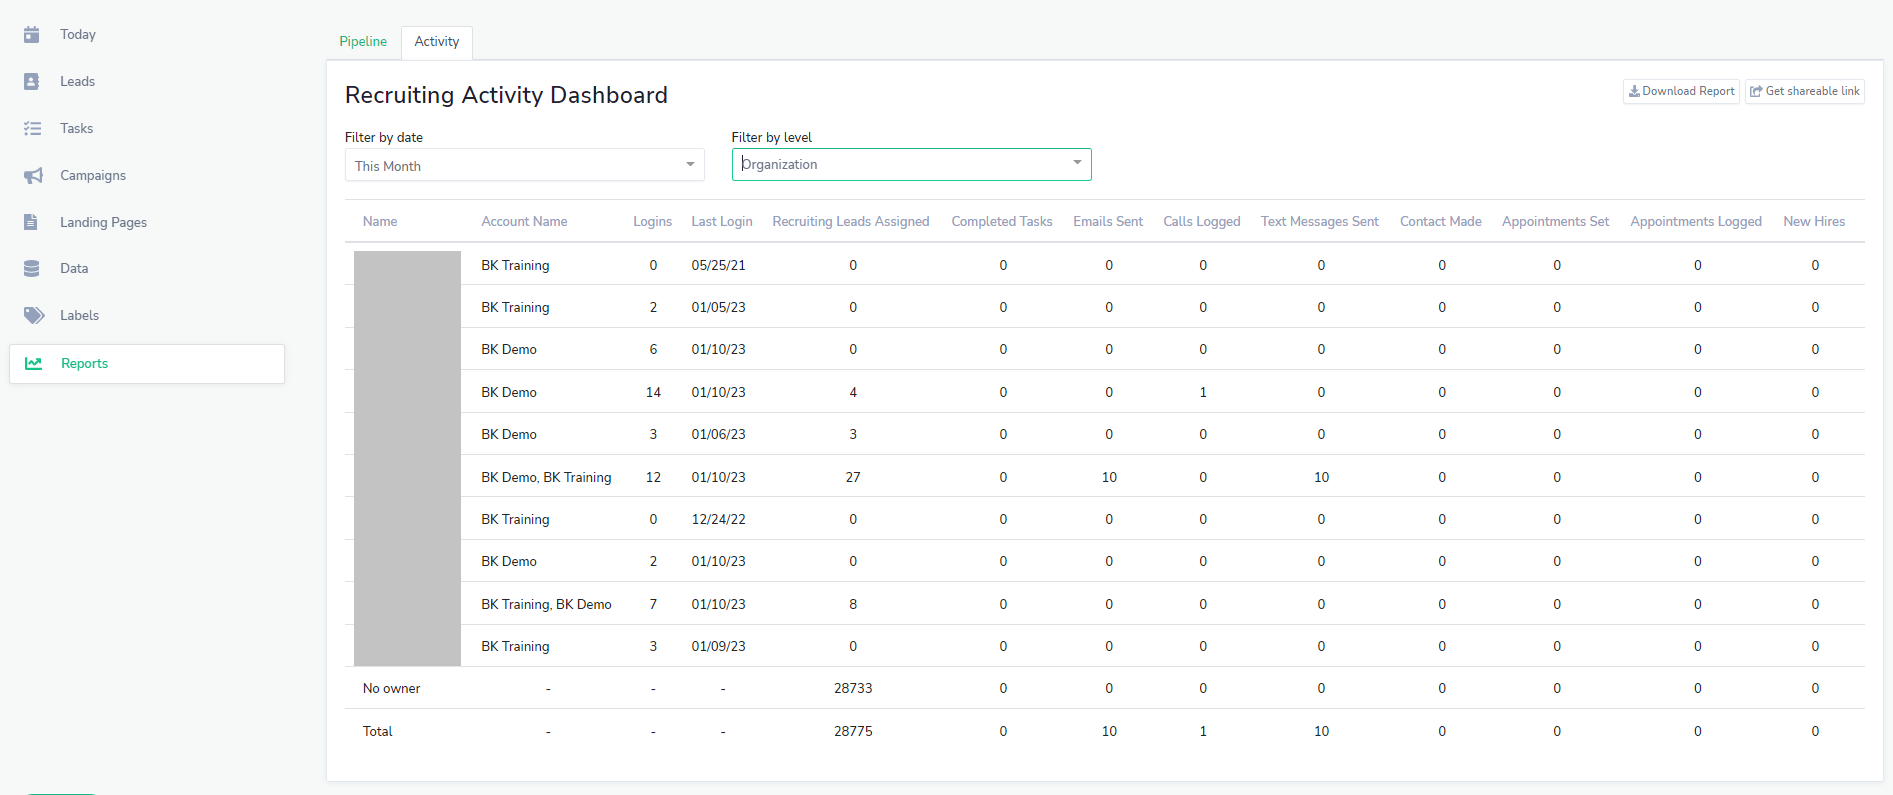The height and width of the screenshot is (795, 1893).
Task: Click the No owner row label
Action: (391, 688)
